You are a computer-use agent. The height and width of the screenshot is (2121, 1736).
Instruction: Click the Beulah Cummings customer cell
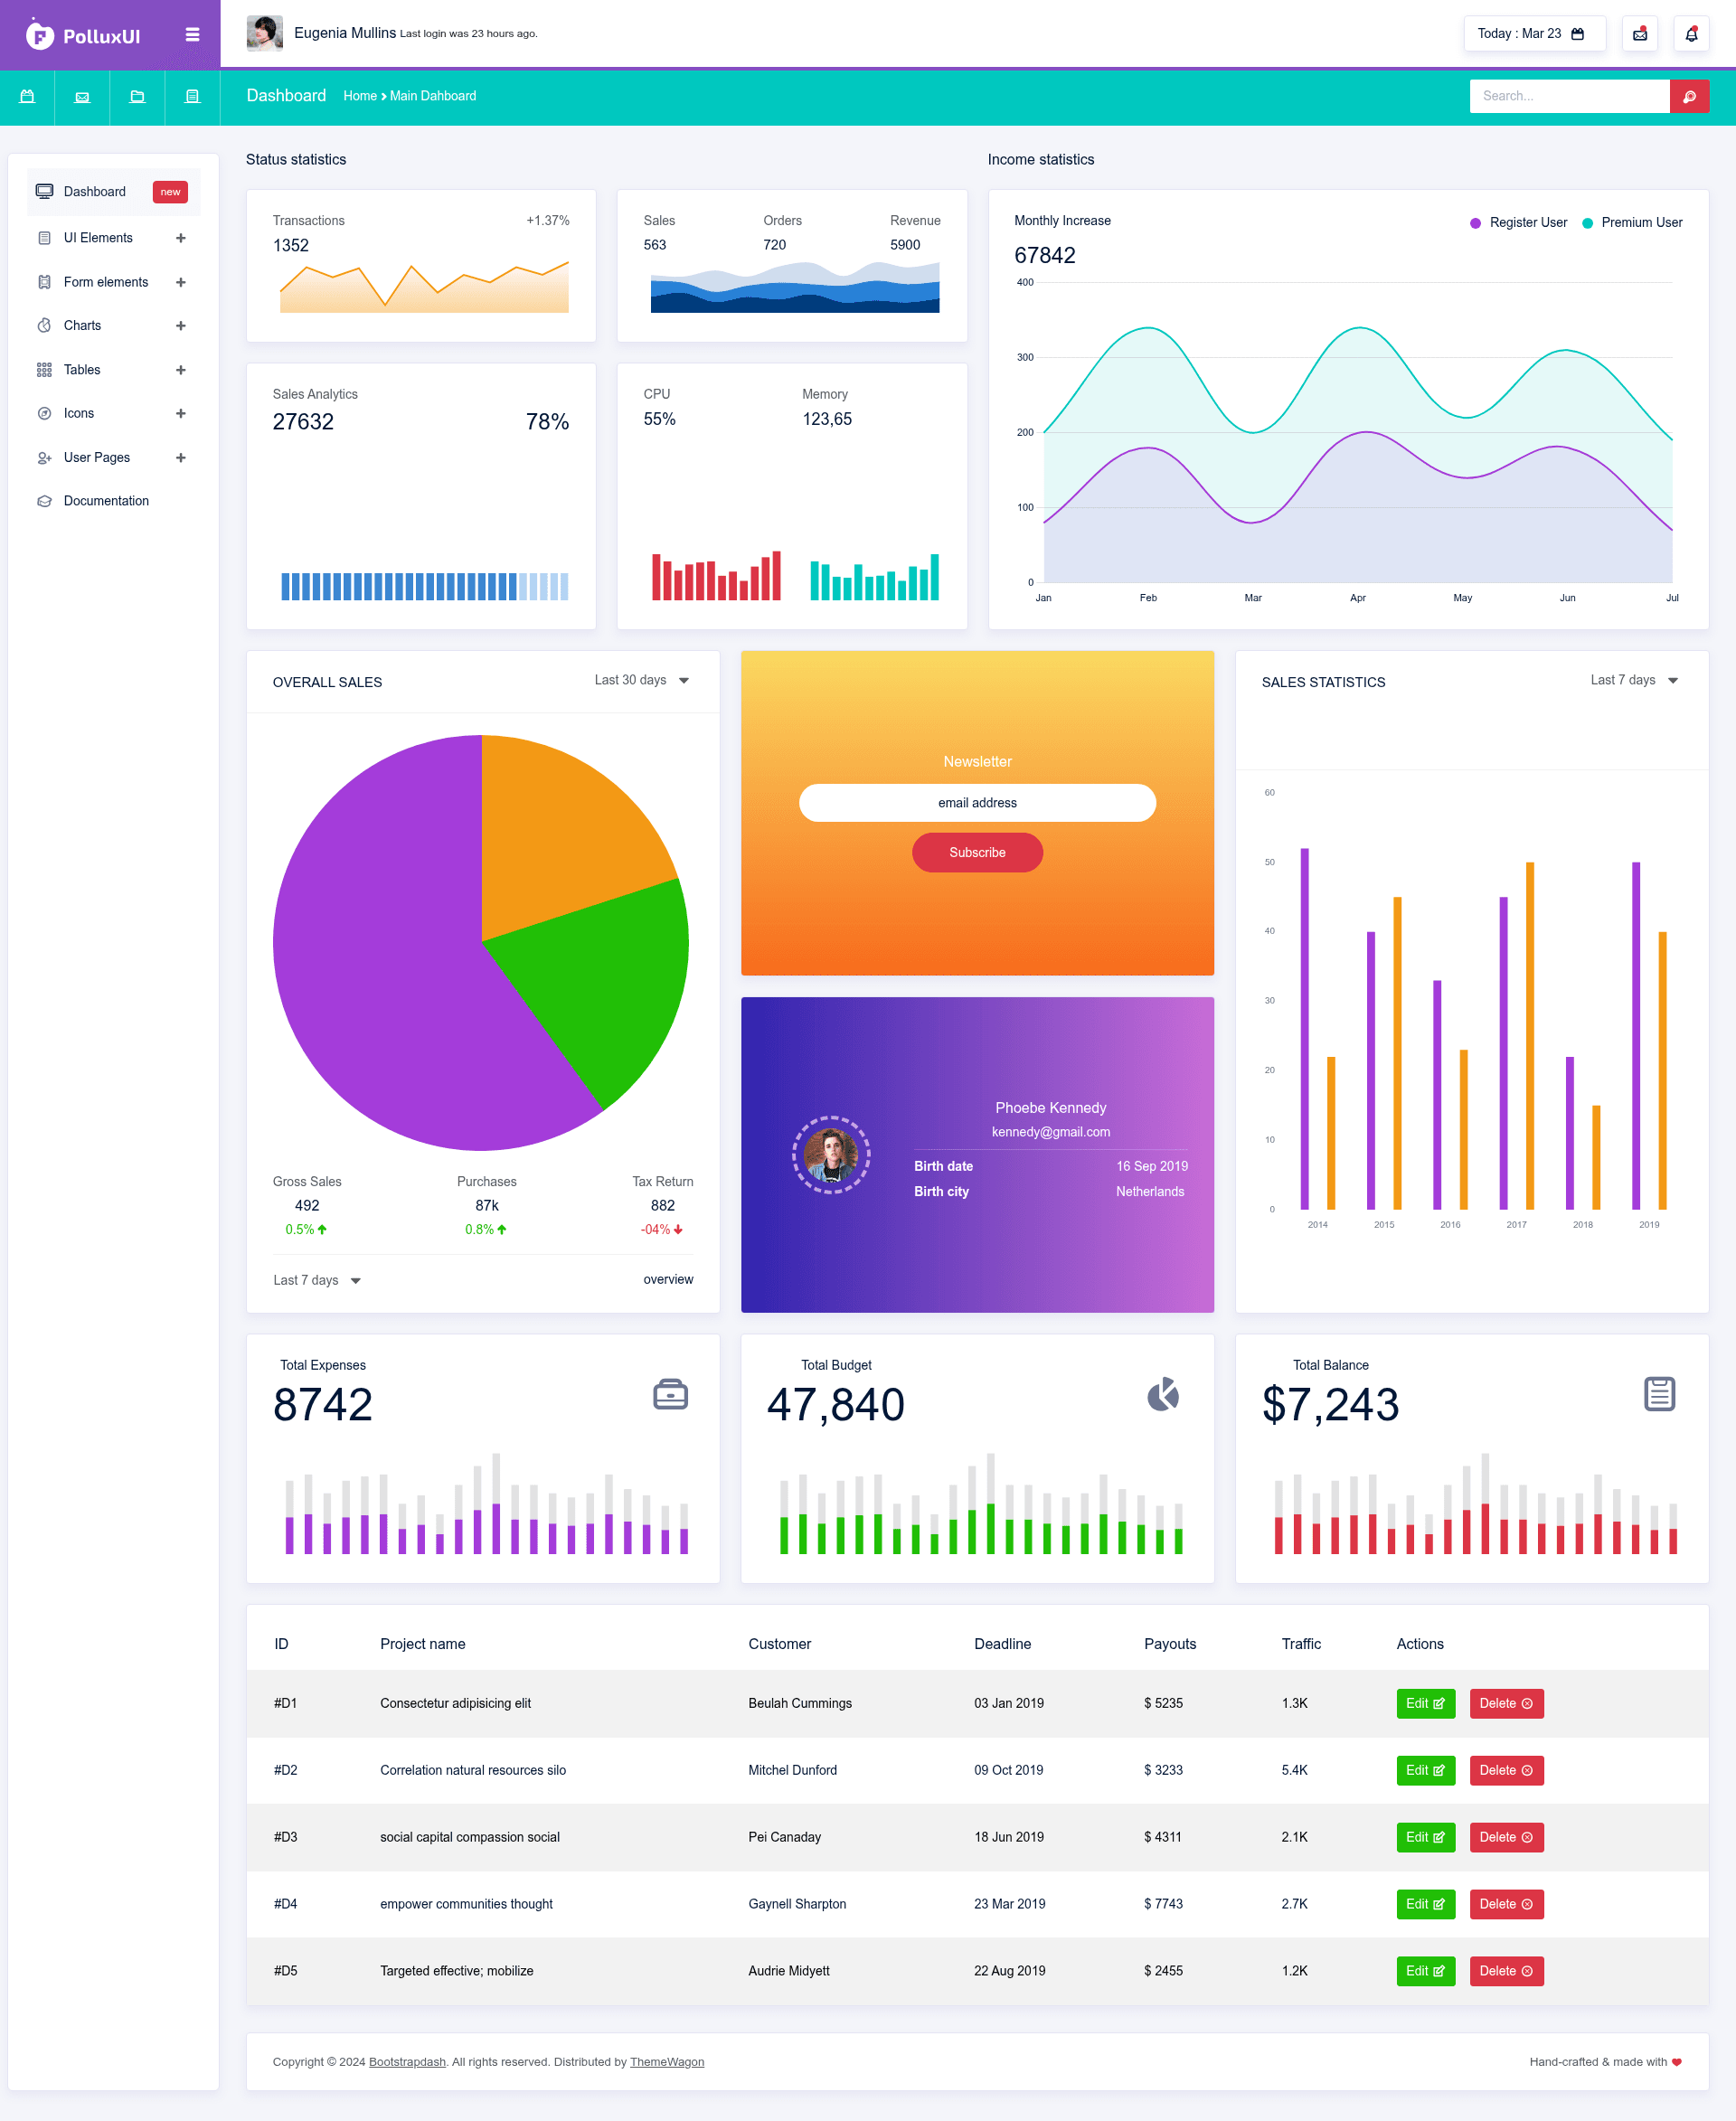800,1703
